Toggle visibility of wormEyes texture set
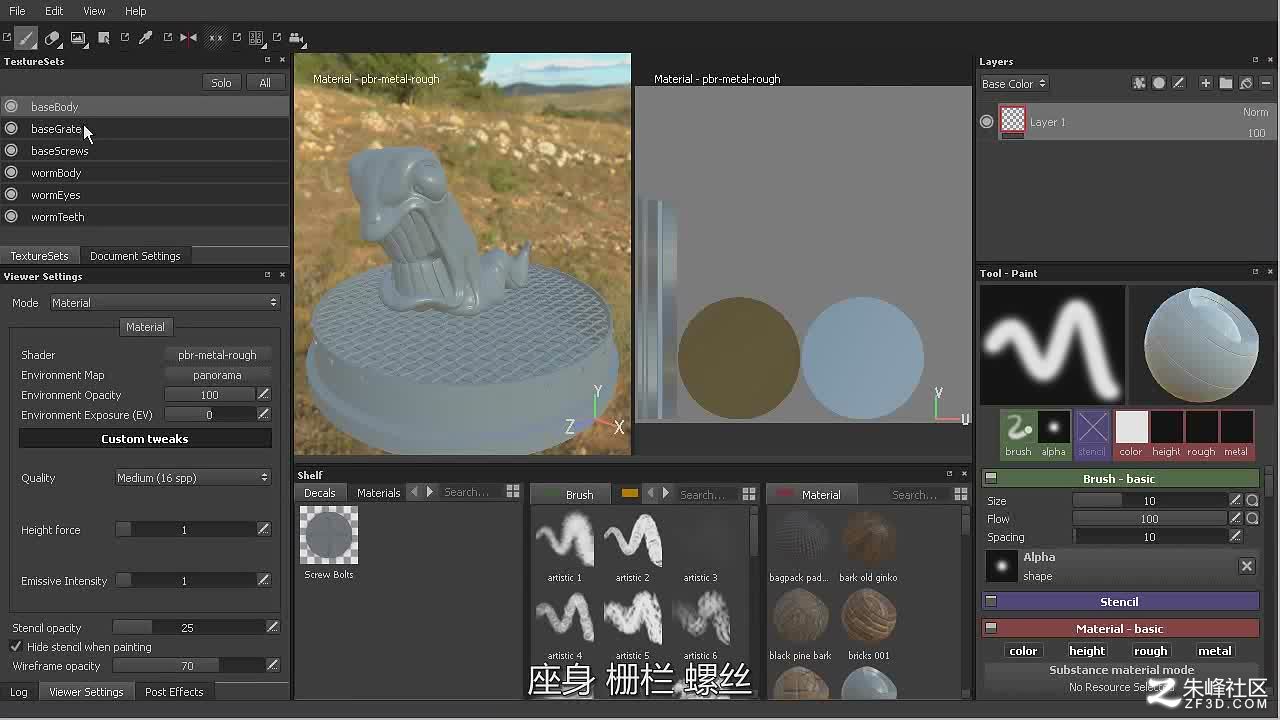1280x720 pixels. coord(11,194)
